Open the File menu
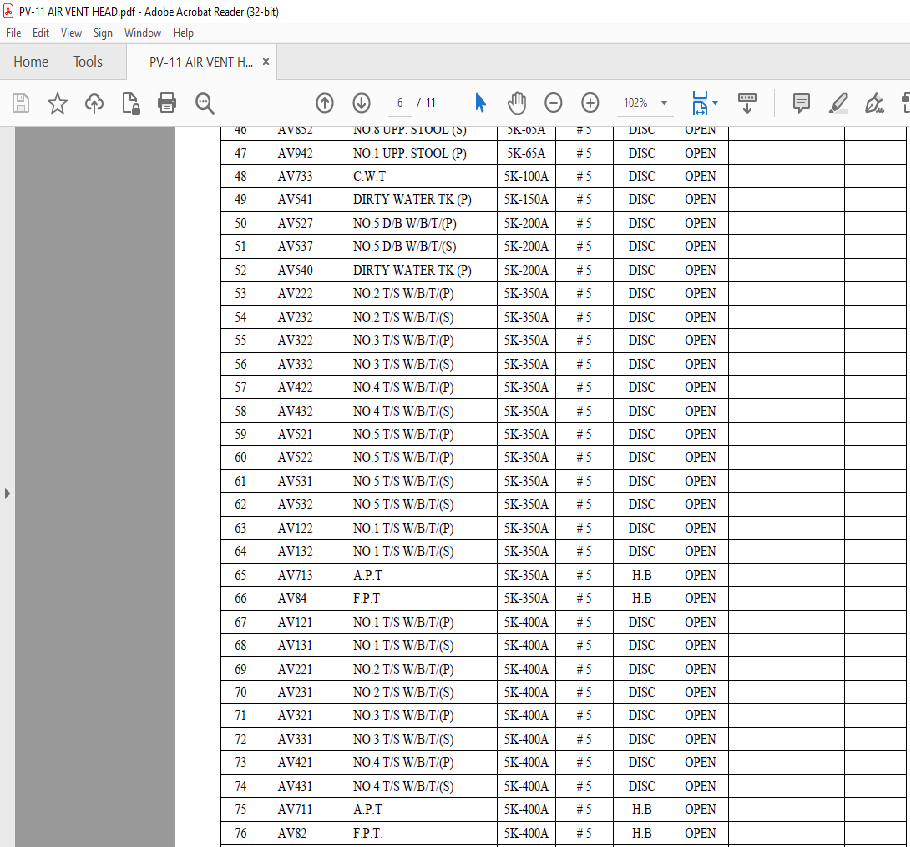The image size is (910, 847). point(14,33)
